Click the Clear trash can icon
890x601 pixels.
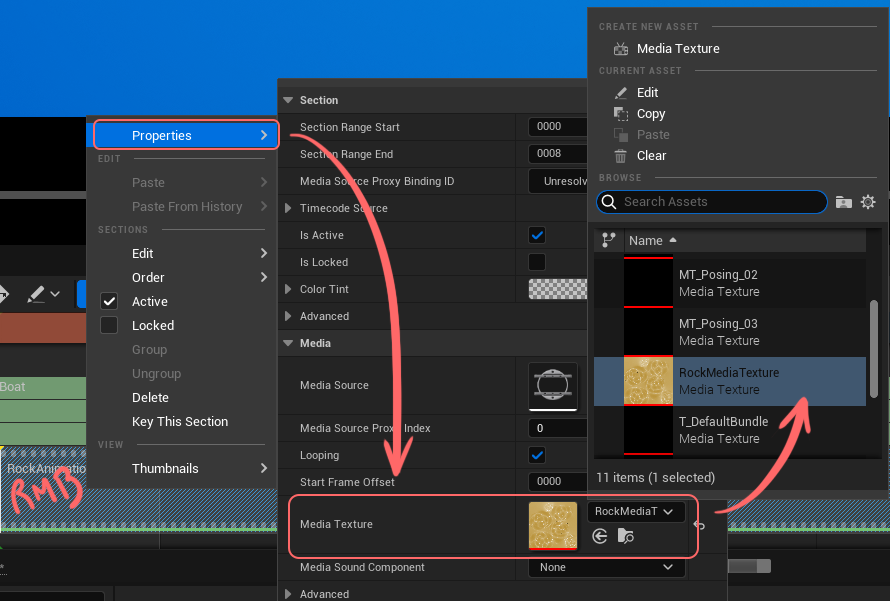pos(621,156)
